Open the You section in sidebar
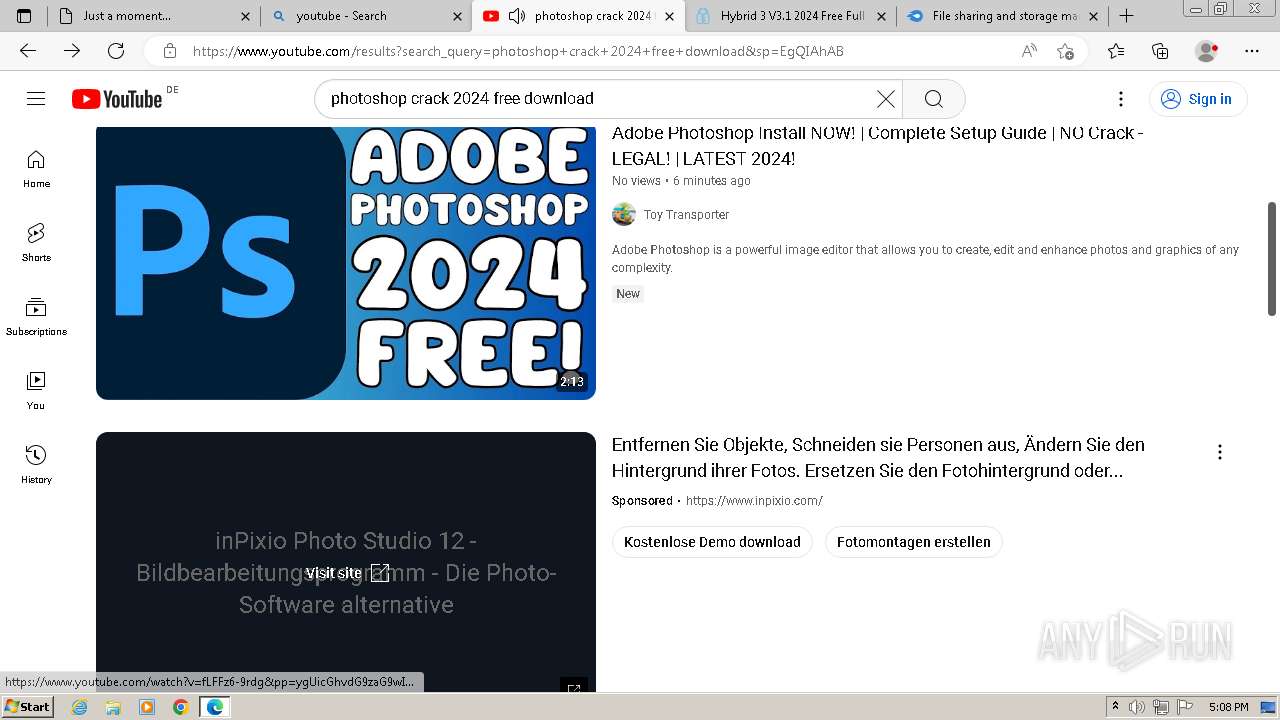This screenshot has height=720, width=1280. pyautogui.click(x=36, y=391)
